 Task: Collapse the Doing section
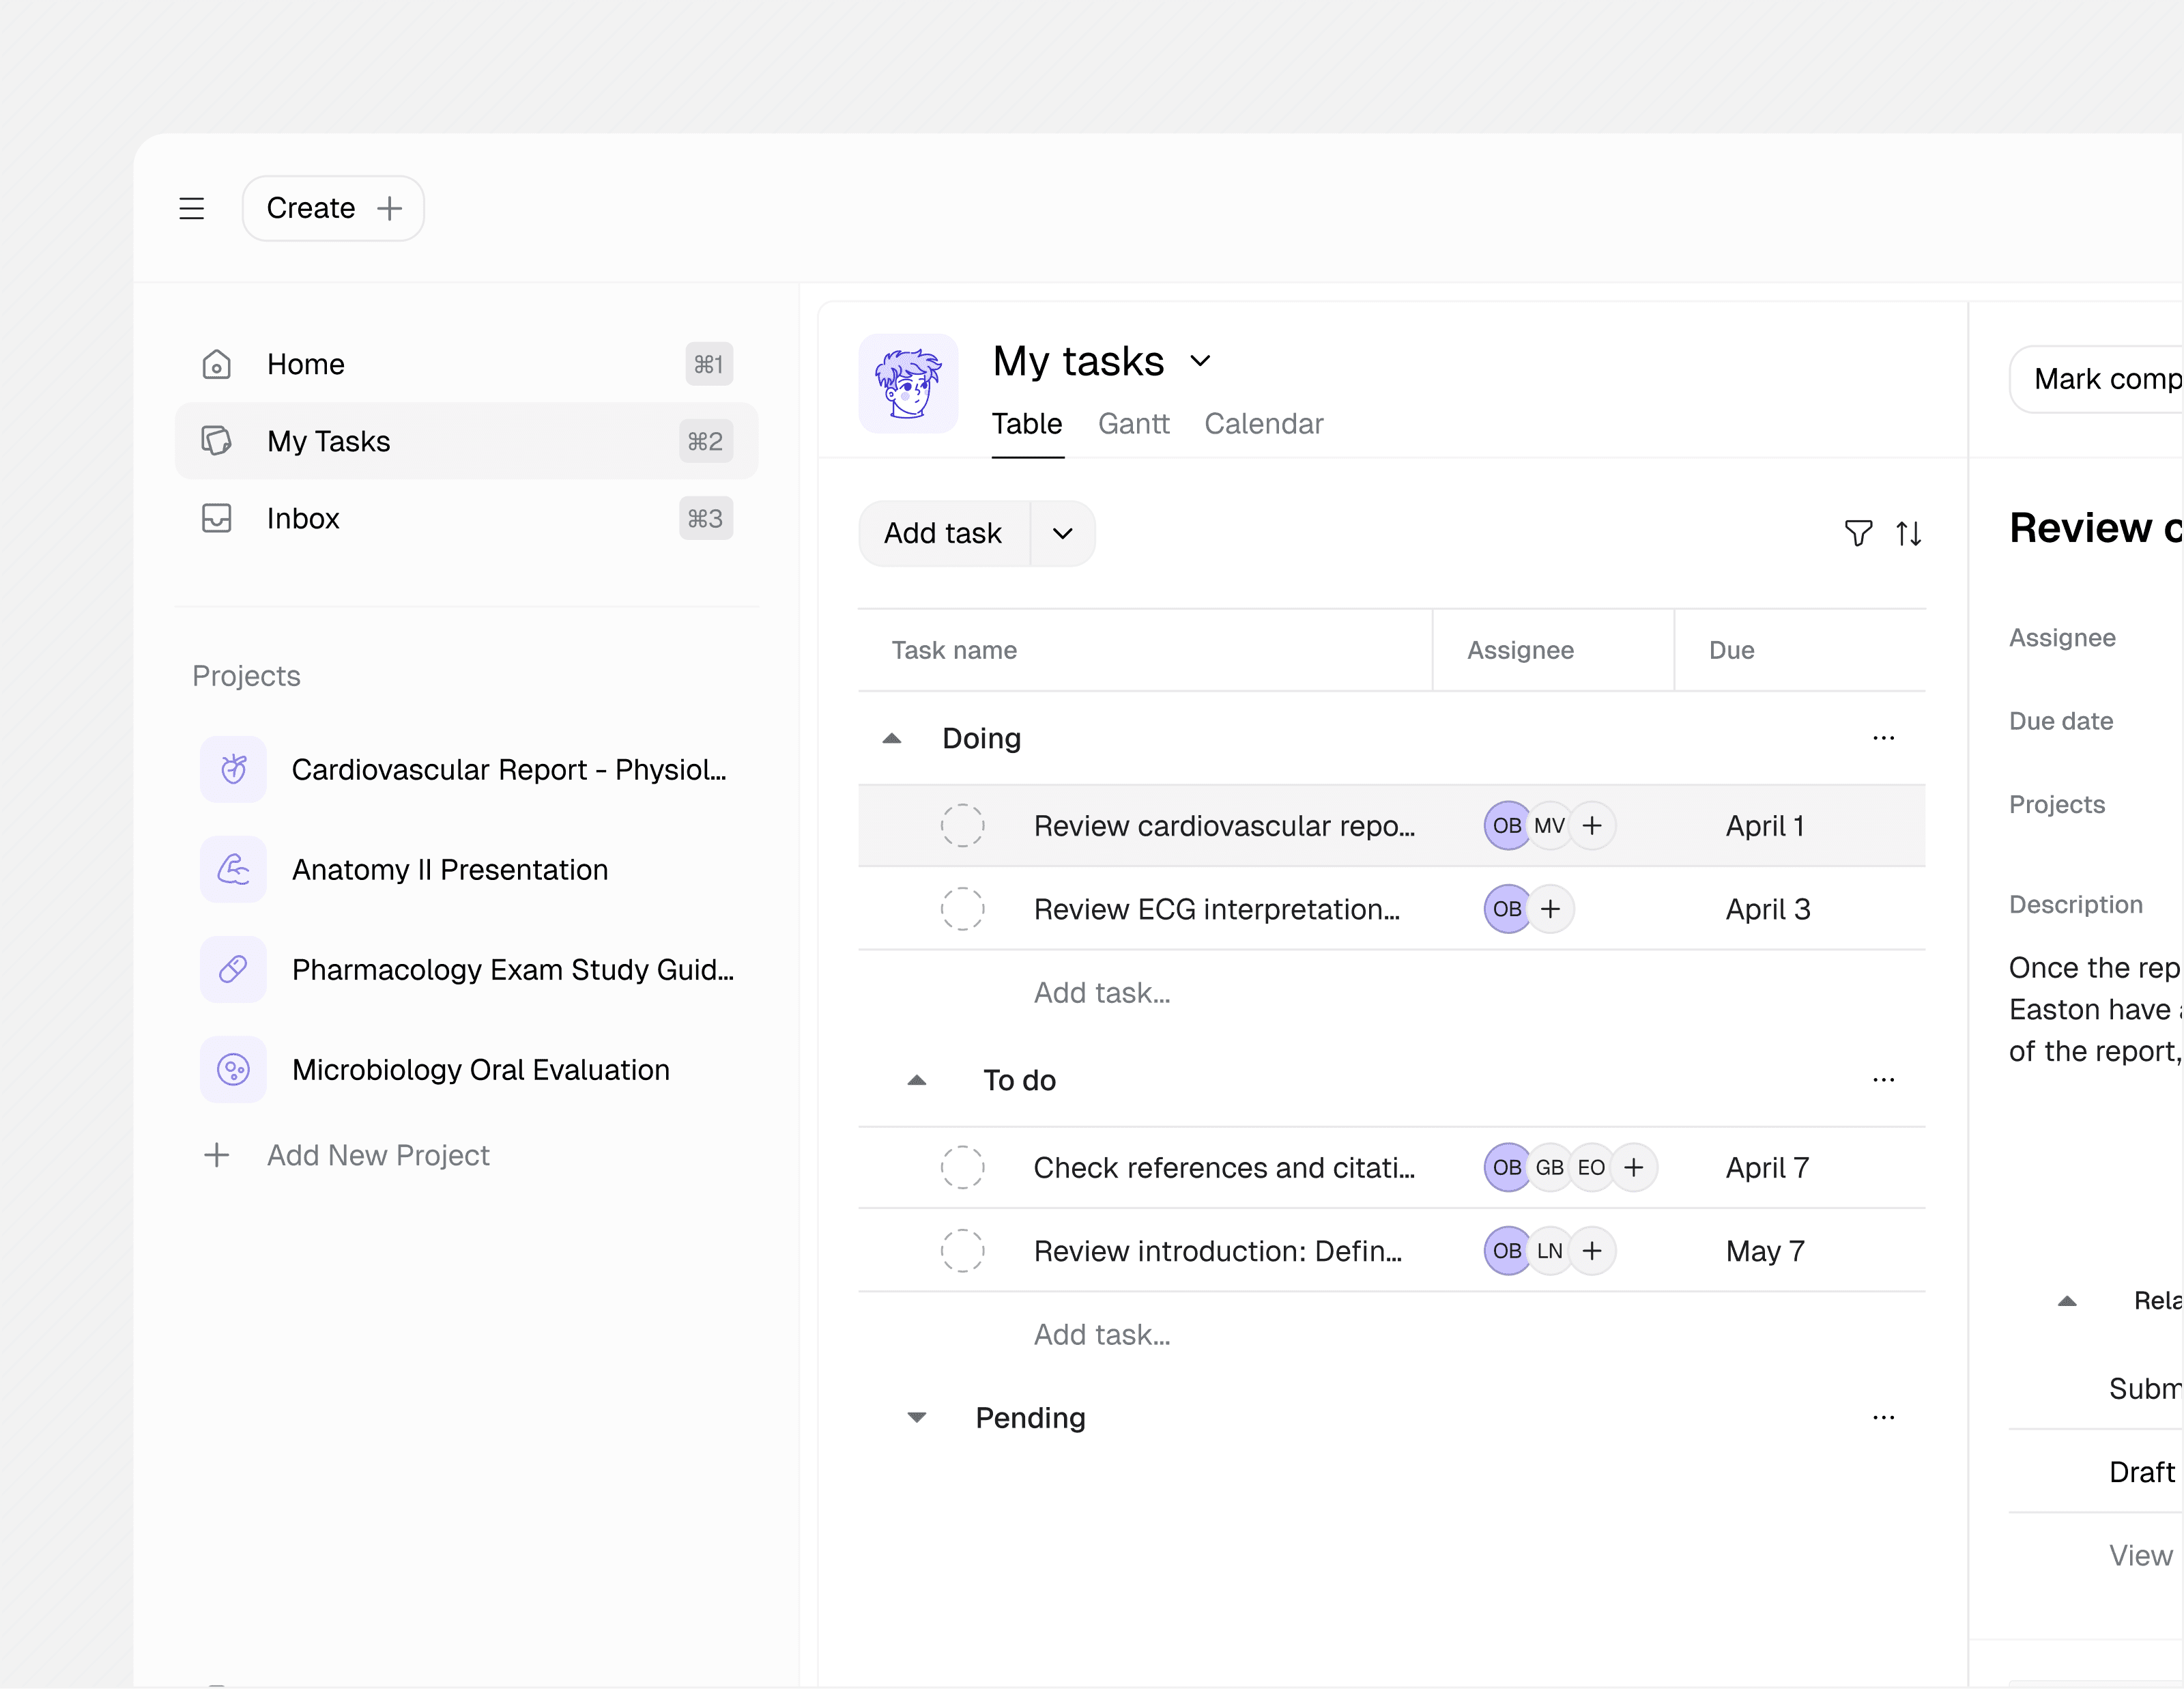[892, 738]
